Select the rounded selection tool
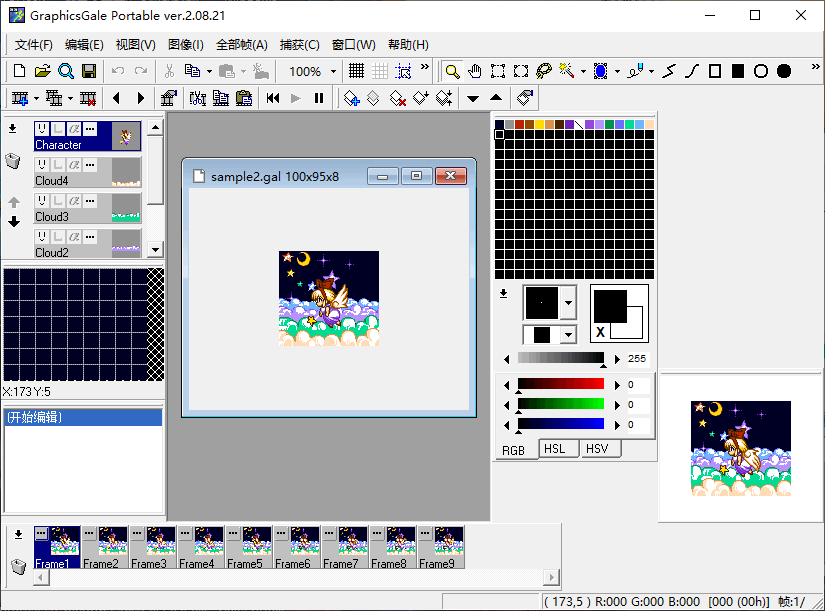Screen dimensions: 825x611 point(521,71)
